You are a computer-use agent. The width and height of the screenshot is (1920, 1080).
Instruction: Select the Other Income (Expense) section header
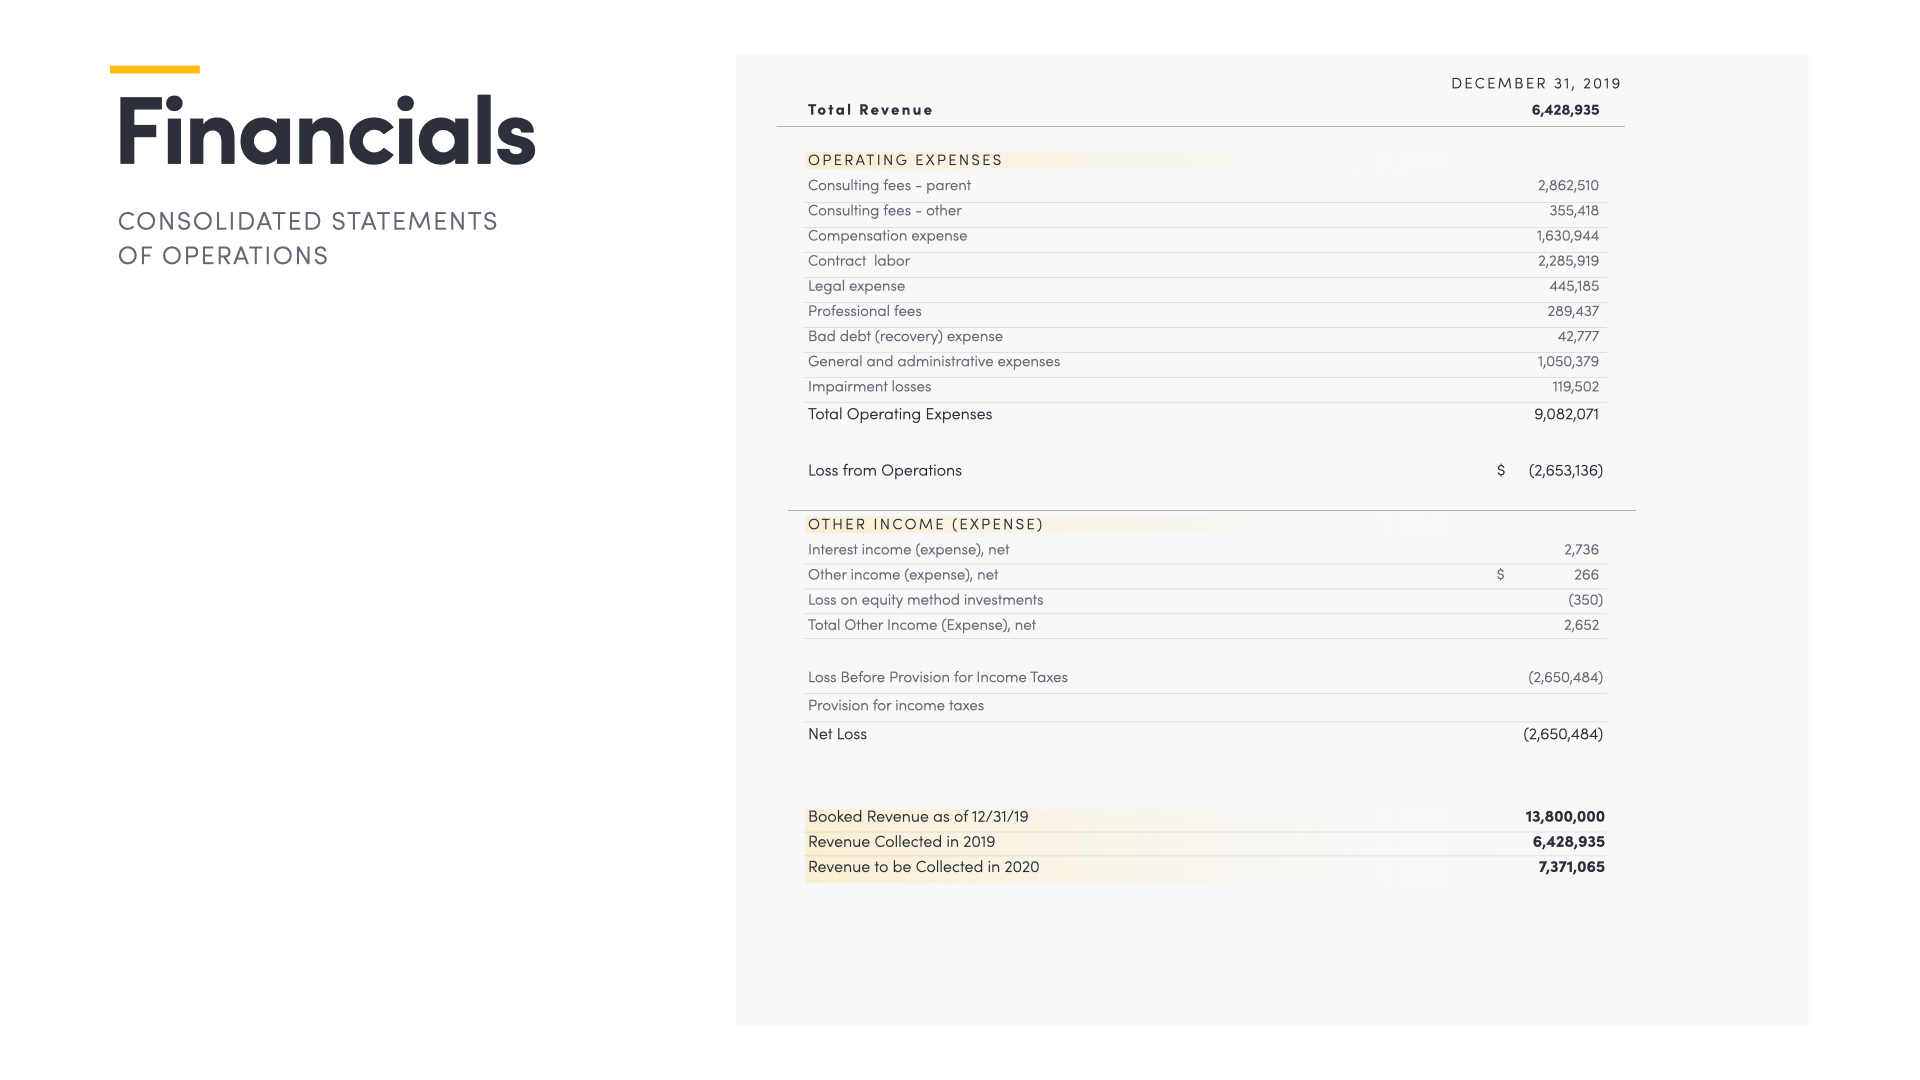tap(925, 524)
